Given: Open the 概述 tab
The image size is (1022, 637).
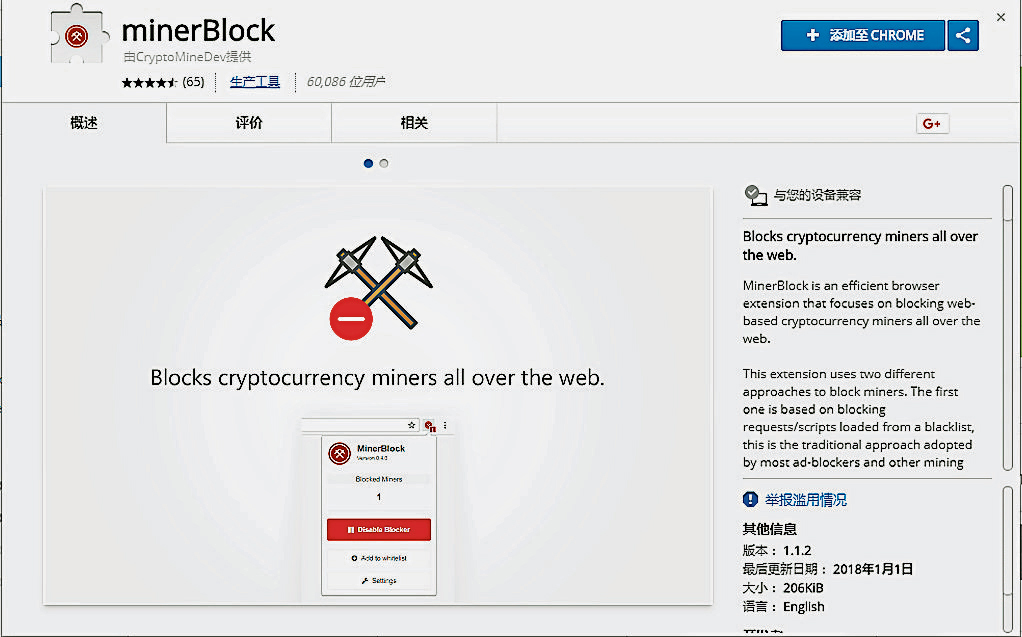Looking at the screenshot, I should (84, 123).
